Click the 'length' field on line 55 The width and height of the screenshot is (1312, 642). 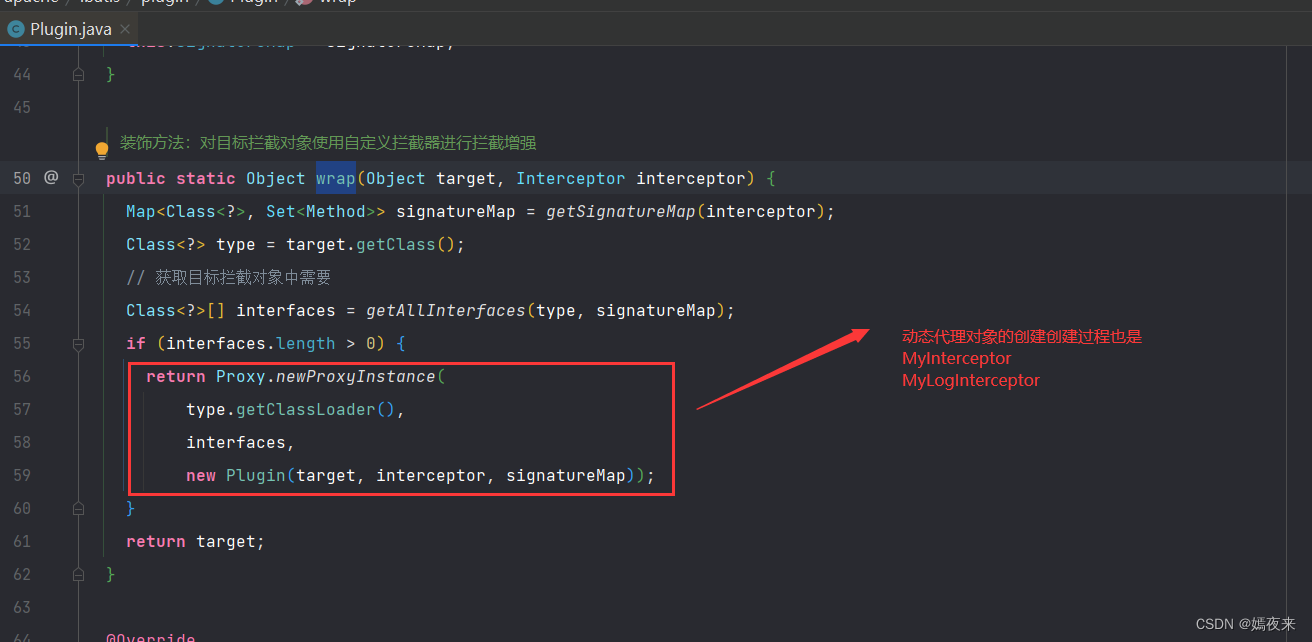pos(305,343)
